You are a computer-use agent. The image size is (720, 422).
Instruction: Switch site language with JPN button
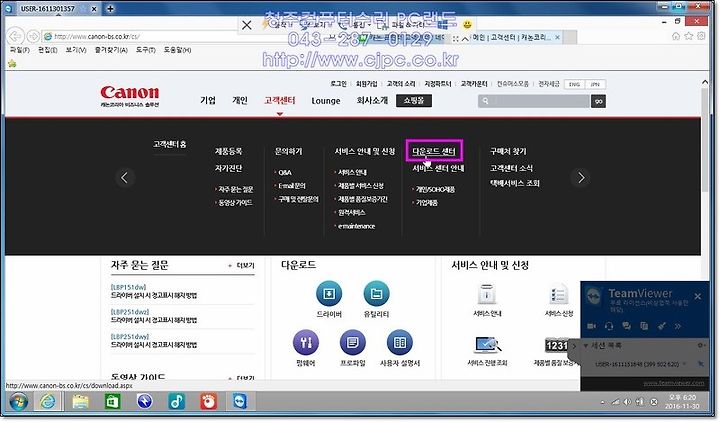pos(595,84)
